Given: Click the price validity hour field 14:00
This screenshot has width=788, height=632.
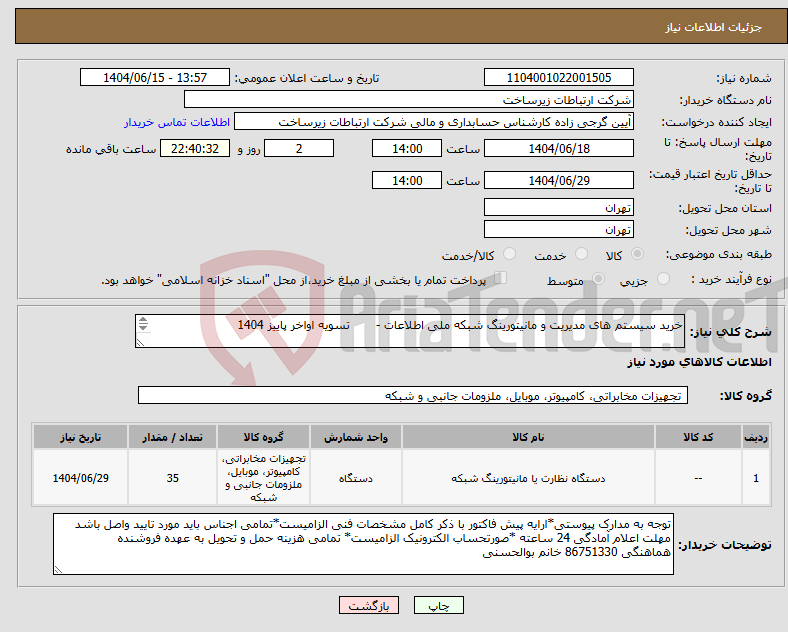Looking at the screenshot, I should click(407, 180).
